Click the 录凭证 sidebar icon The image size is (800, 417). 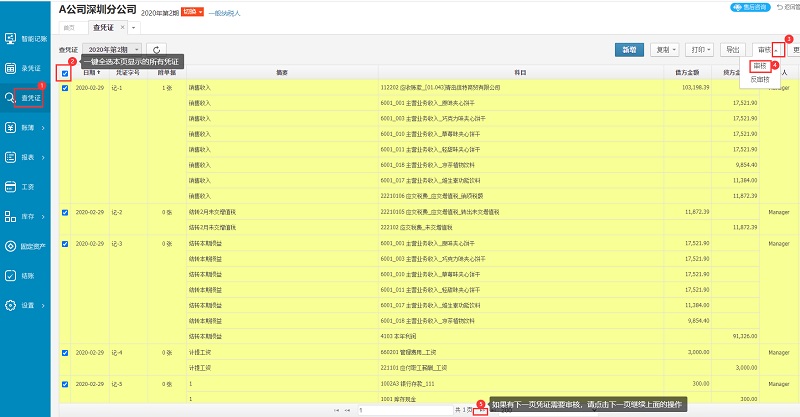point(25,69)
